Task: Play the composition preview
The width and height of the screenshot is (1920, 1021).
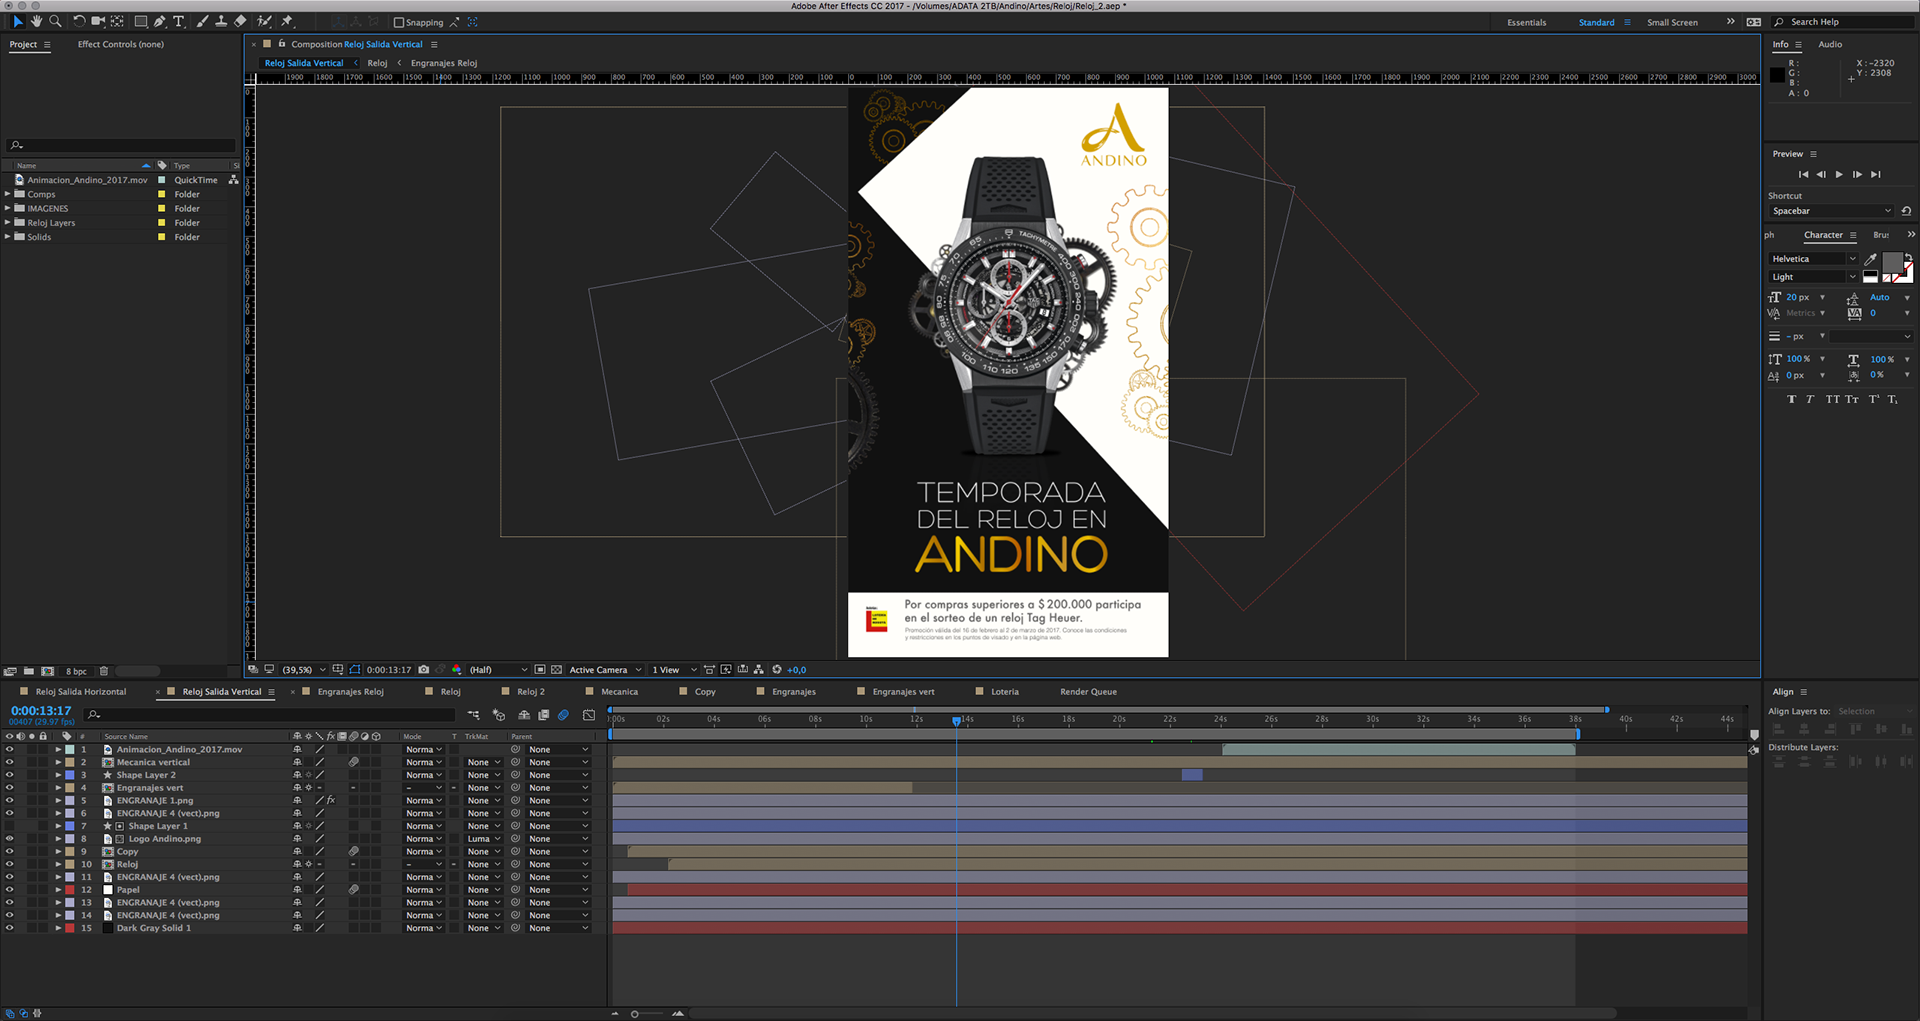Action: 1839,174
